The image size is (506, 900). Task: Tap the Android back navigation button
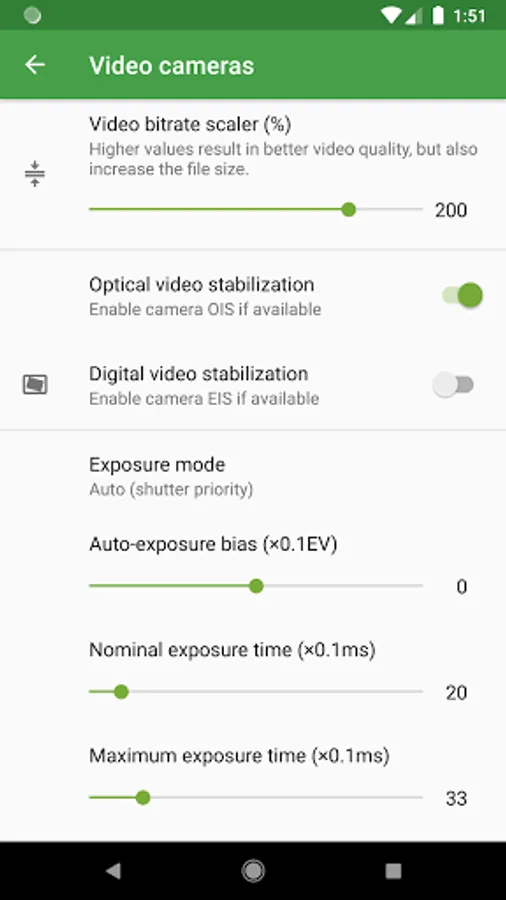coord(114,871)
